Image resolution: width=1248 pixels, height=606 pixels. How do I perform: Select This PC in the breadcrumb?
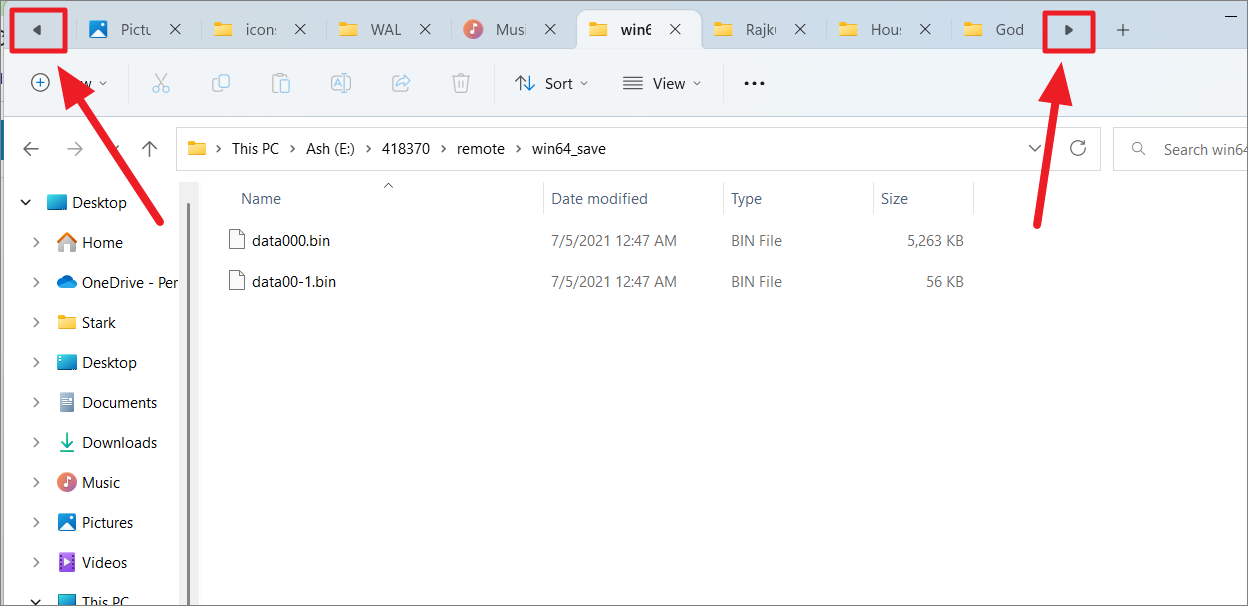pos(255,149)
